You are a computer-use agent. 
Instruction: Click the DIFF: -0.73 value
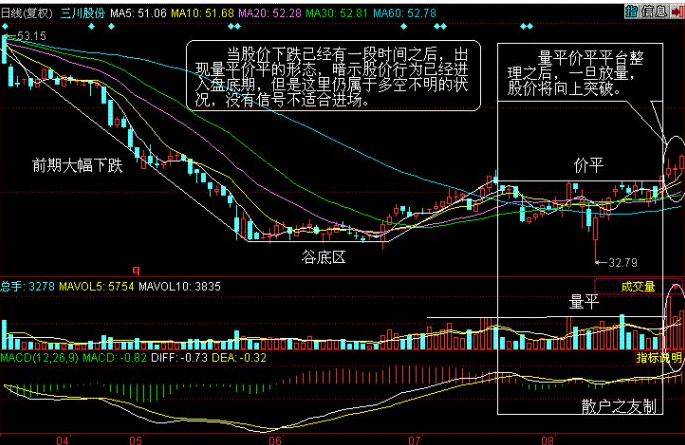[x=179, y=358]
